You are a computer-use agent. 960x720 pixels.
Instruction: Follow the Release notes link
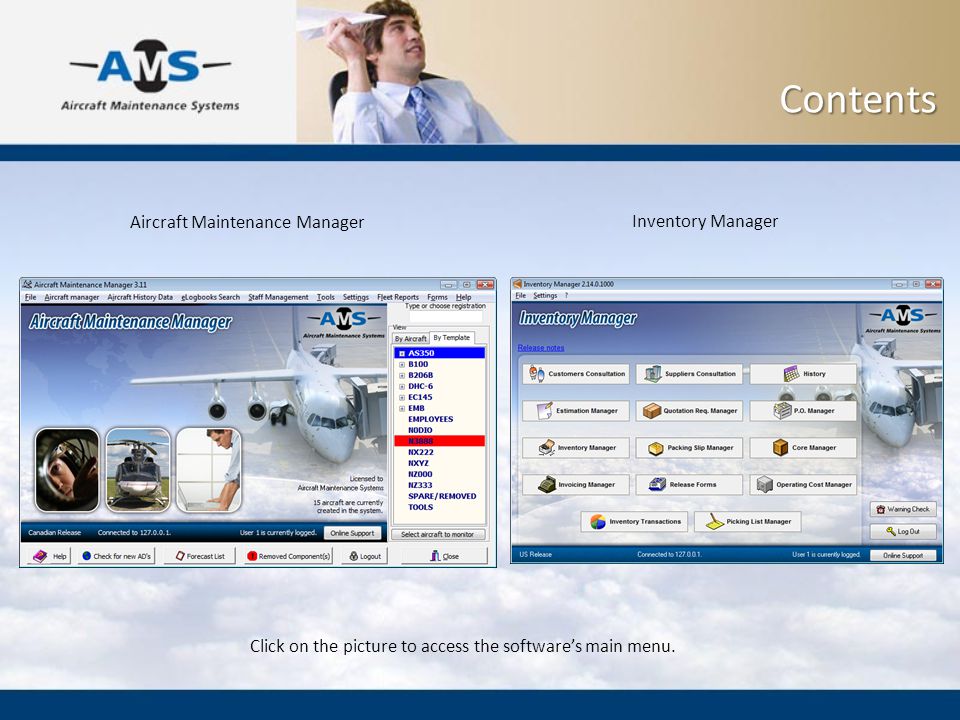pyautogui.click(x=541, y=348)
